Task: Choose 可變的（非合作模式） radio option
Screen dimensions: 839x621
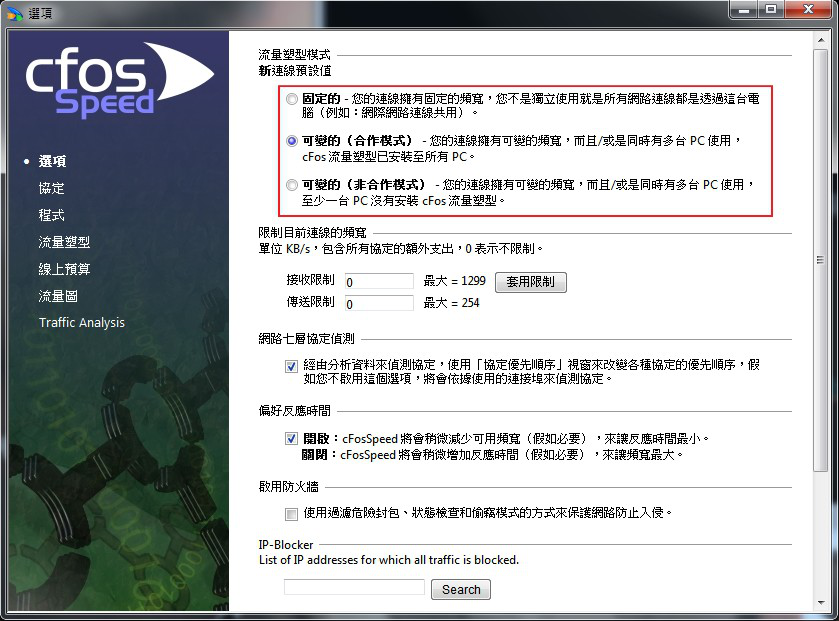Action: [292, 185]
